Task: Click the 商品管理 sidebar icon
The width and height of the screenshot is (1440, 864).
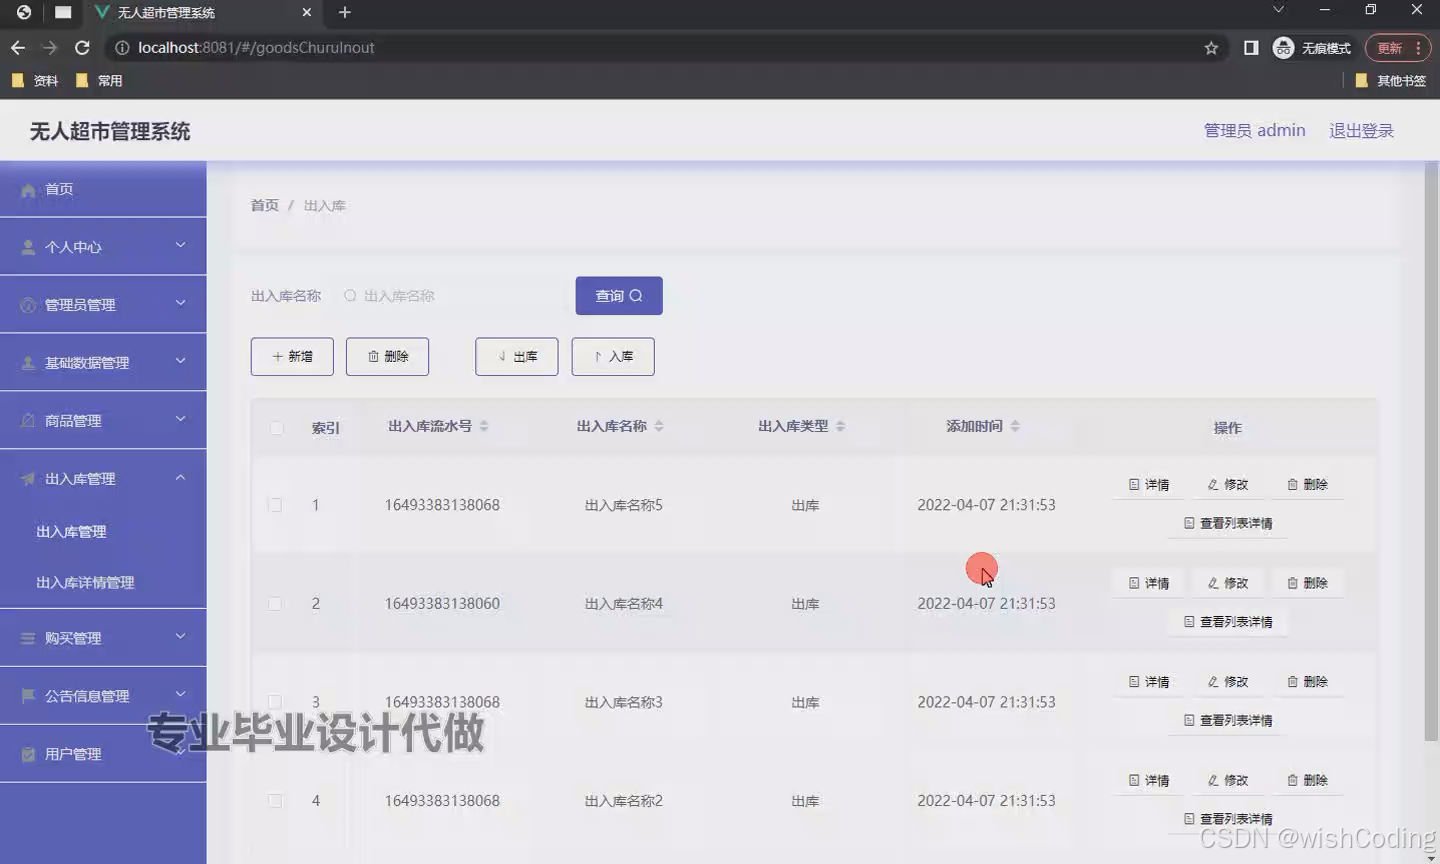Action: [28, 420]
